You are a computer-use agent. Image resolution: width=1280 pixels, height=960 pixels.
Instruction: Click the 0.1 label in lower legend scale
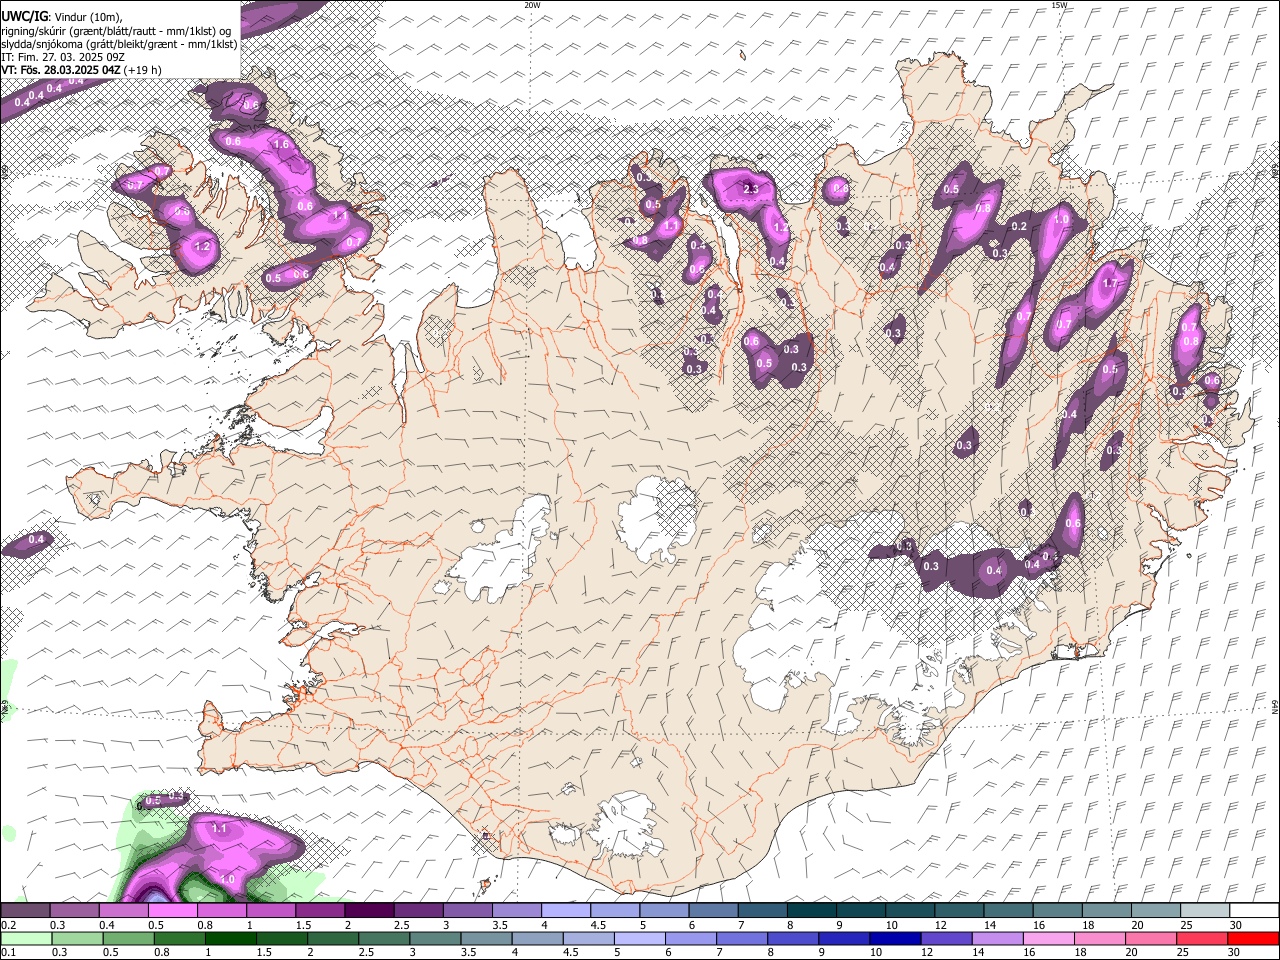tap(7, 952)
